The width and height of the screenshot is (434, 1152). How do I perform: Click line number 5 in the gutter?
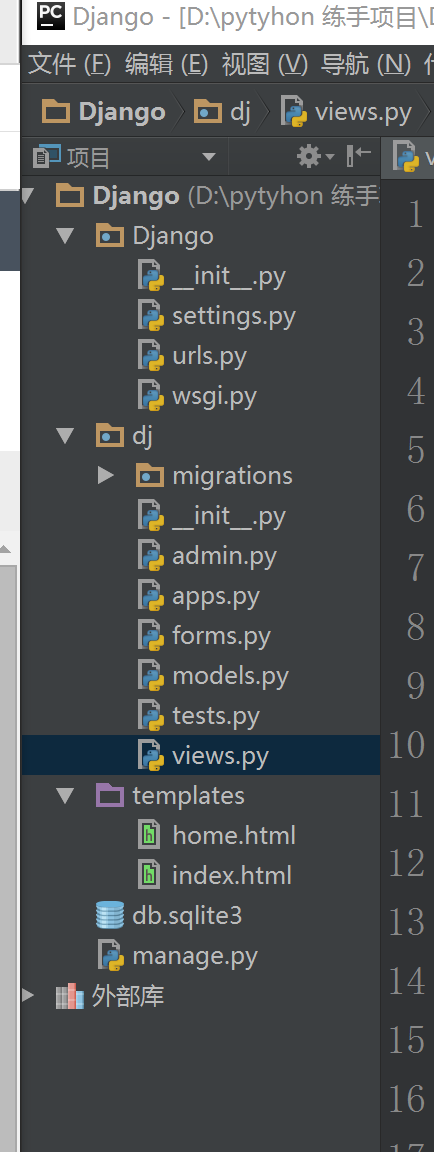click(x=416, y=450)
